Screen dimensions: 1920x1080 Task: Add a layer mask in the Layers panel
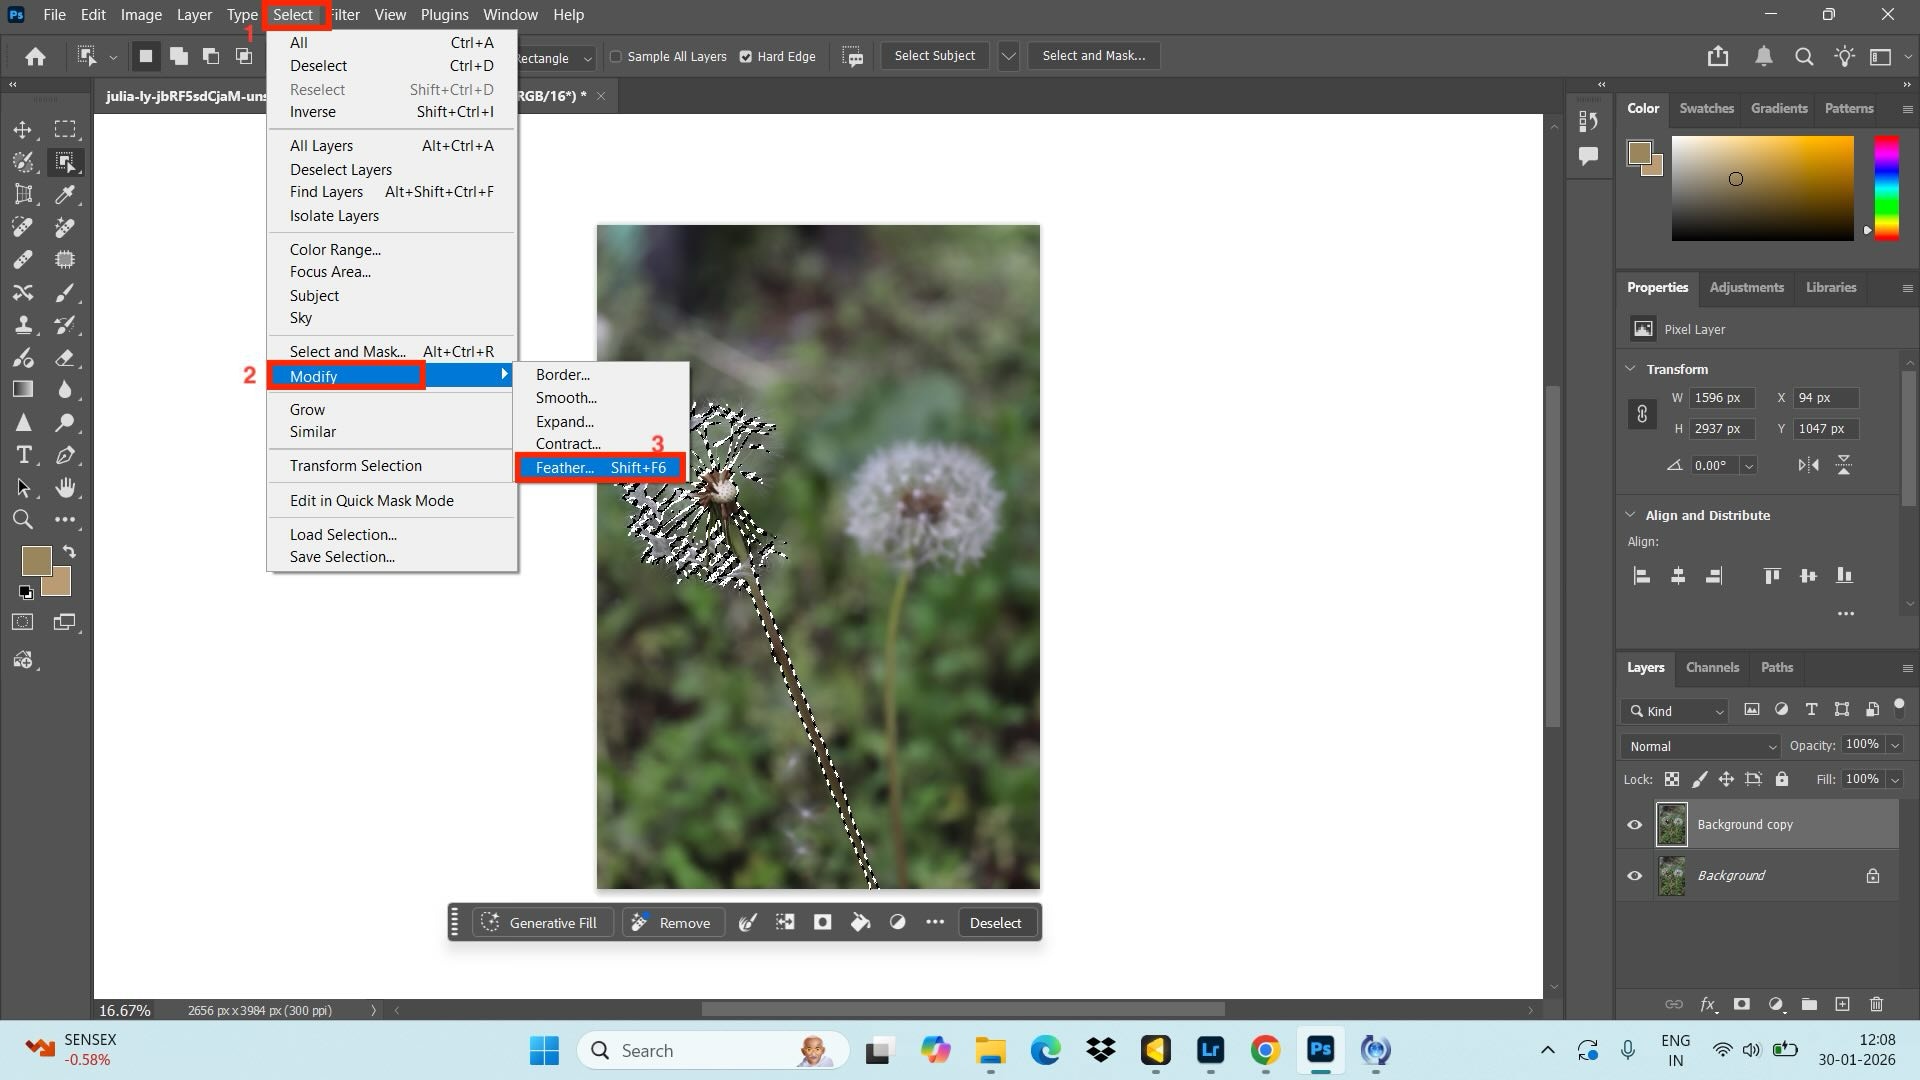[1742, 1004]
